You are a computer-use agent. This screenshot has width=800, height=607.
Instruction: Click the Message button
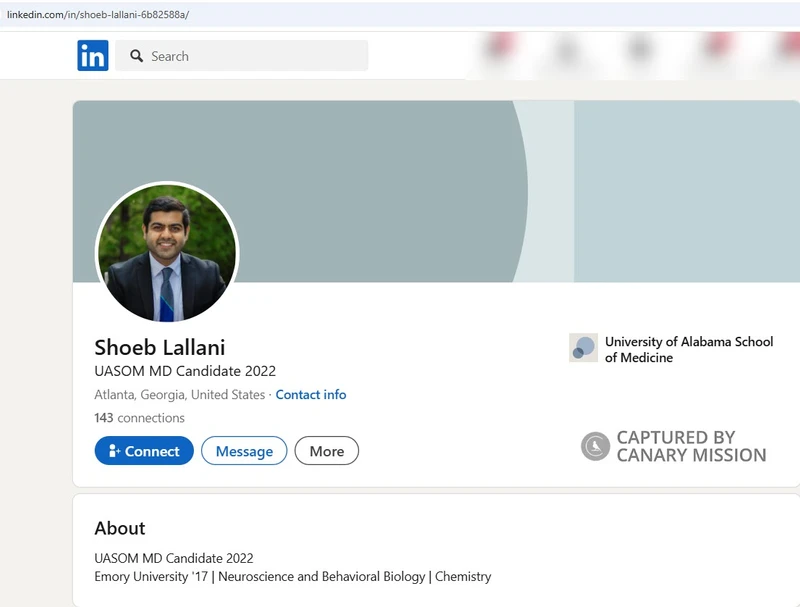point(244,451)
